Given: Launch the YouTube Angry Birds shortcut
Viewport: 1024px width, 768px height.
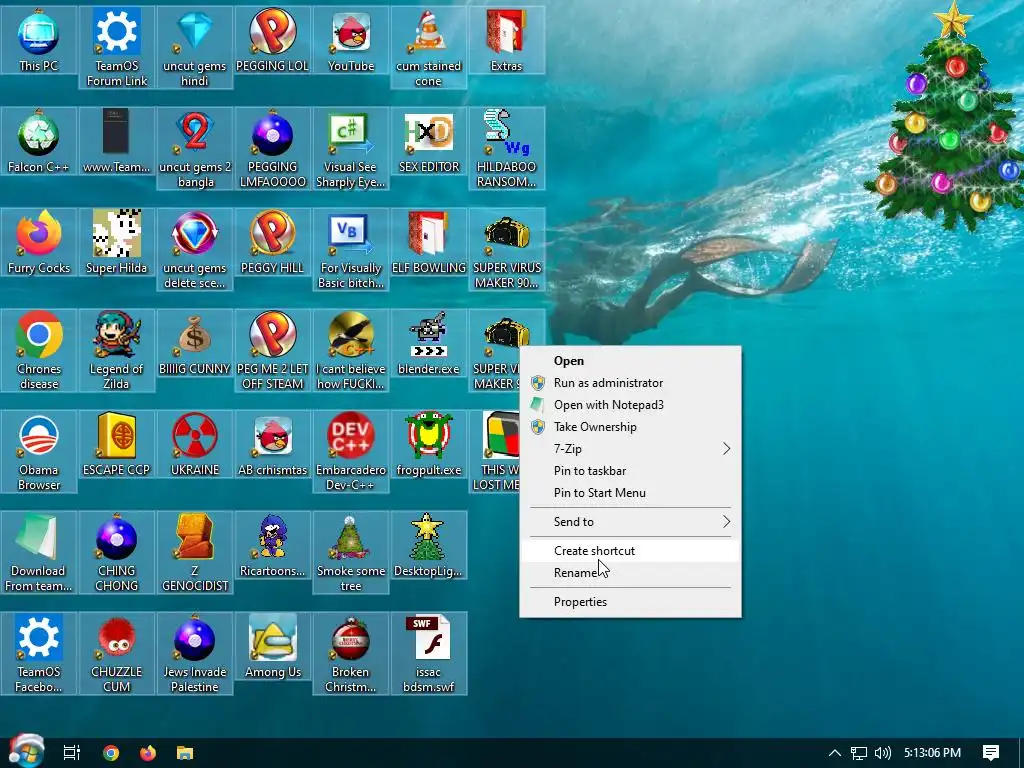Looking at the screenshot, I should (351, 40).
